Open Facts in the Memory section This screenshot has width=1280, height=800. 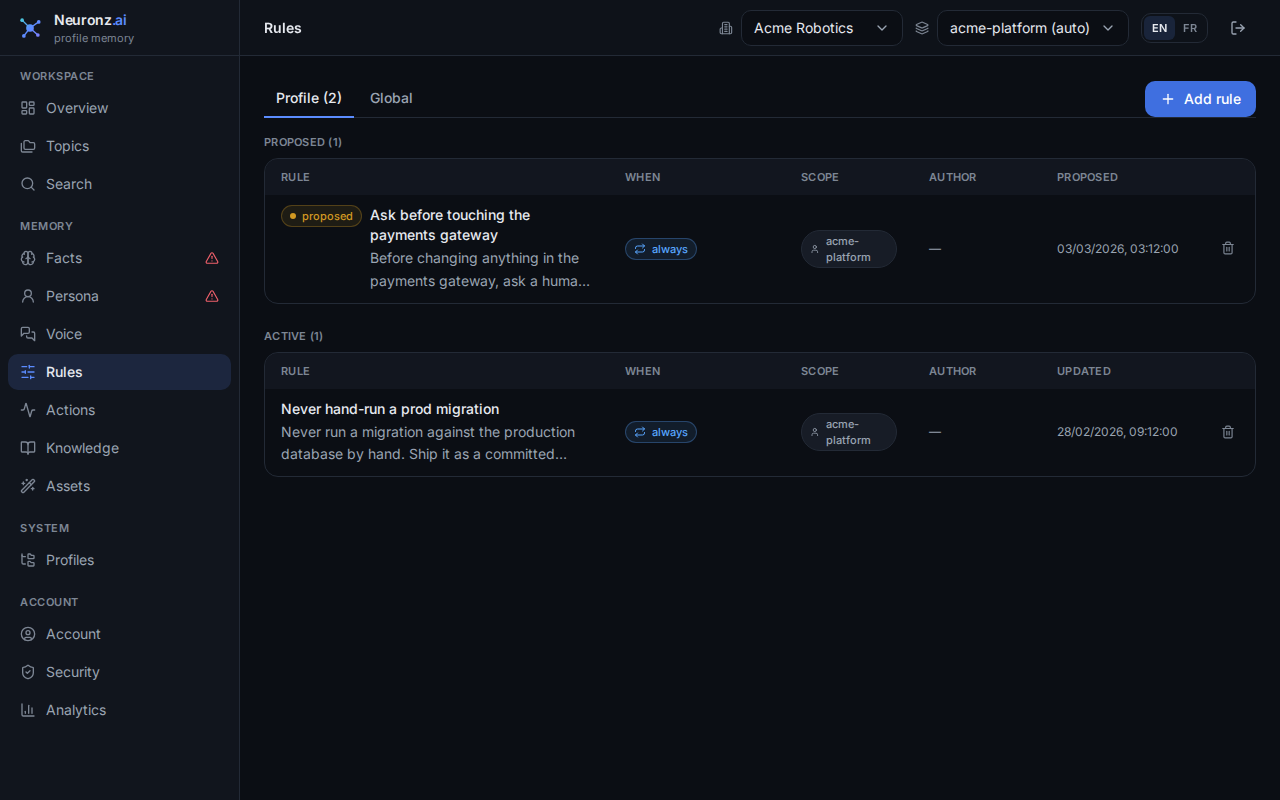coord(119,258)
